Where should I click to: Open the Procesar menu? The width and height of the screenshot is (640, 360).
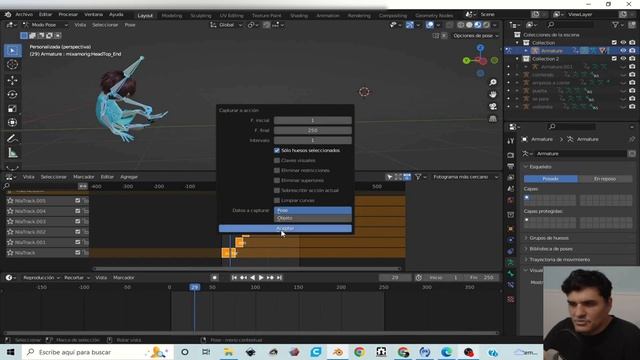(68, 14)
